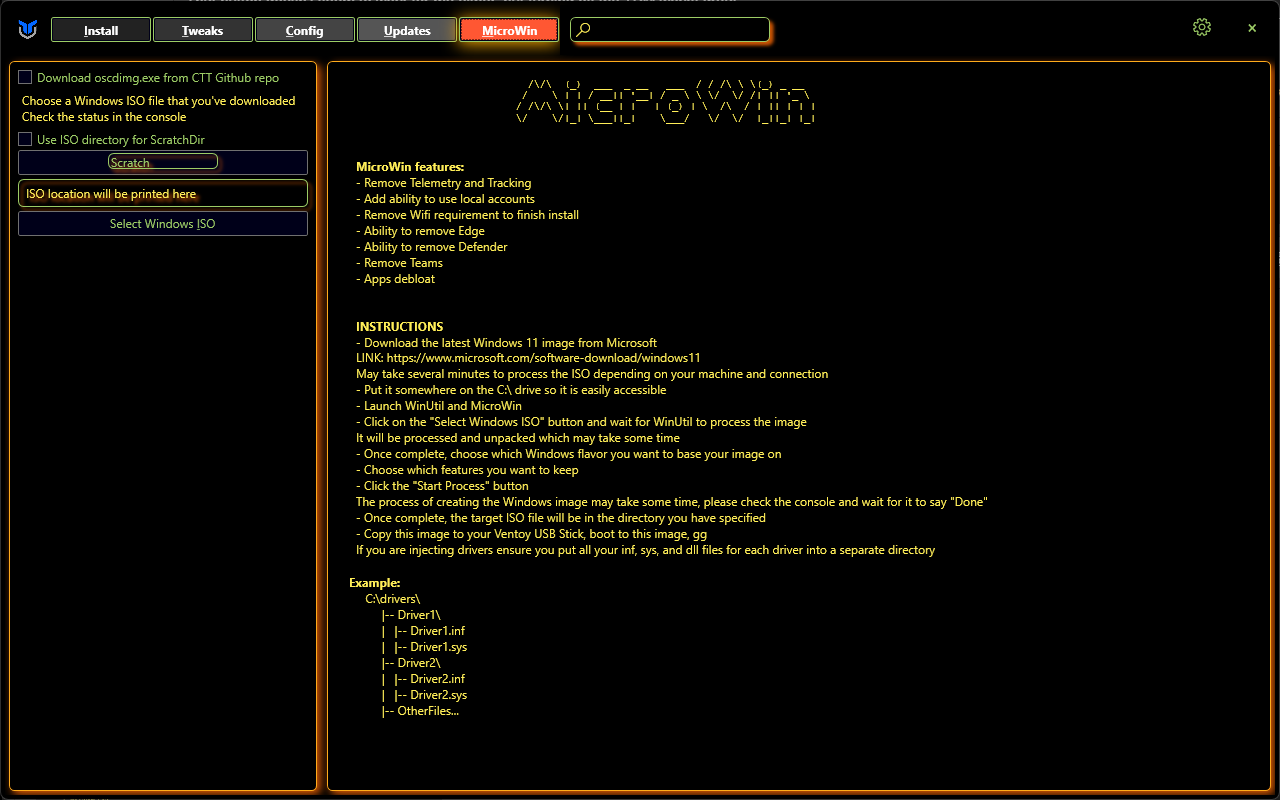Click the MicroWin ASCII art banner
The width and height of the screenshot is (1280, 800).
[x=665, y=102]
